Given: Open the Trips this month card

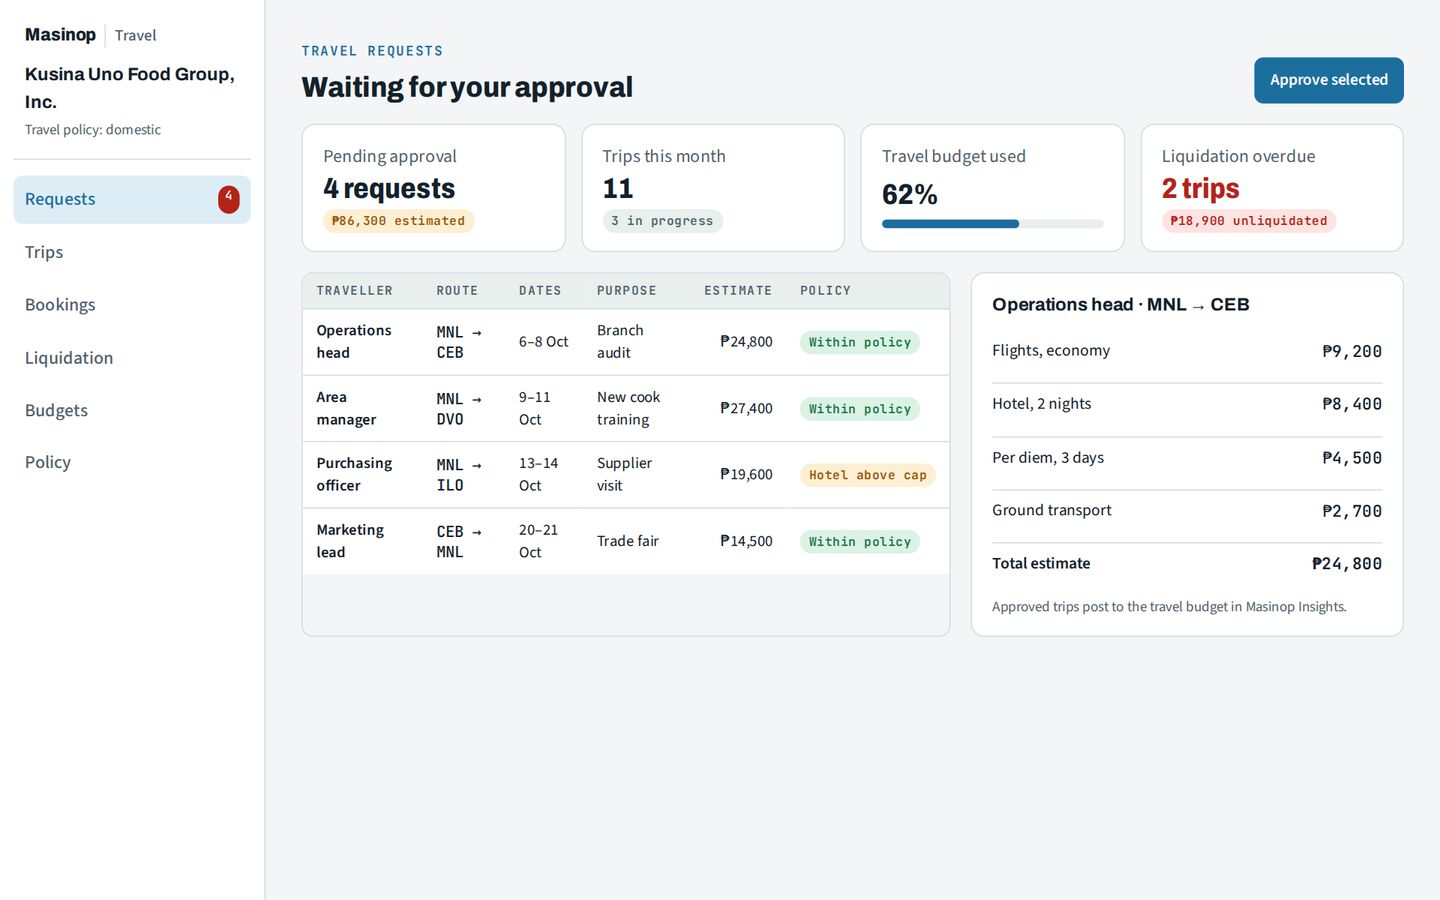Looking at the screenshot, I should [713, 188].
